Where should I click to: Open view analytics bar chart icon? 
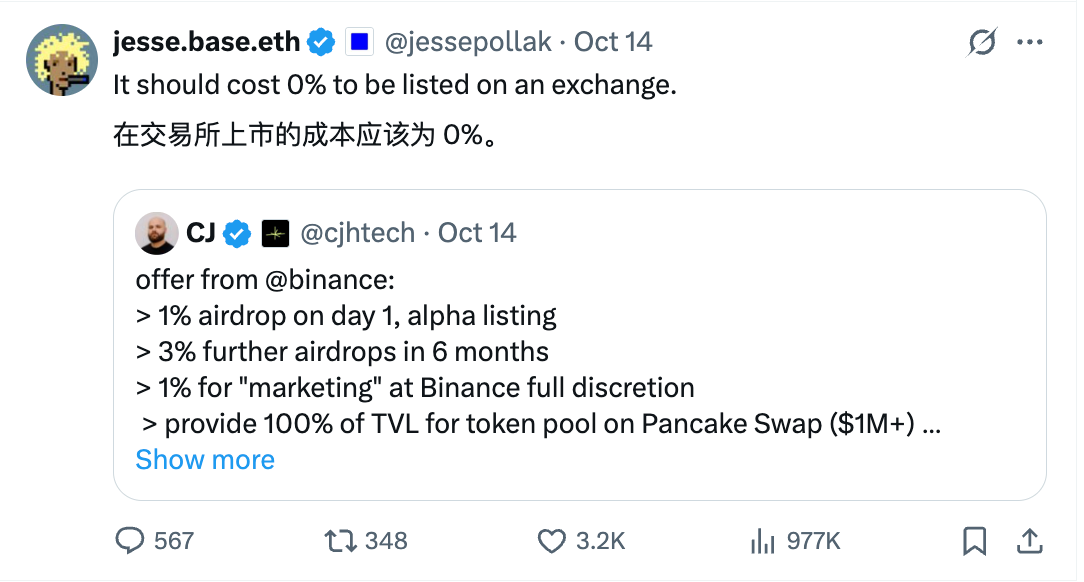click(763, 541)
